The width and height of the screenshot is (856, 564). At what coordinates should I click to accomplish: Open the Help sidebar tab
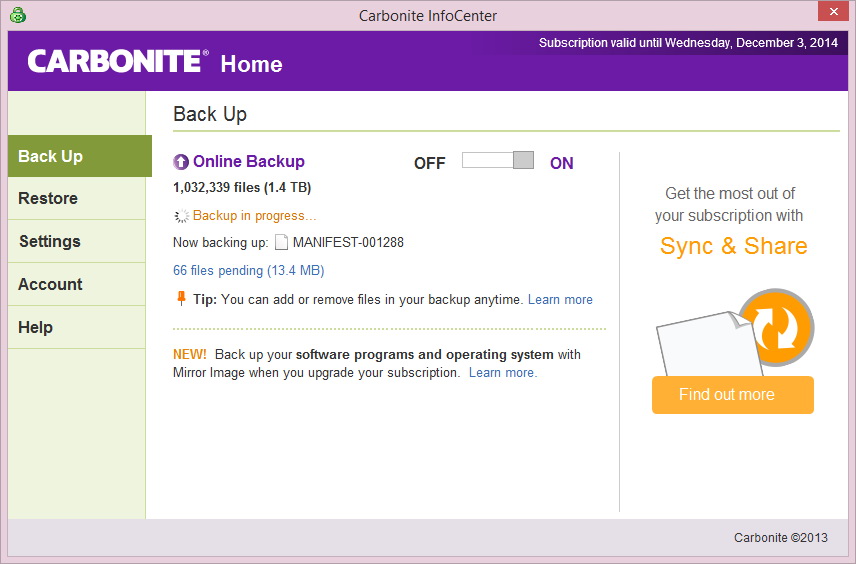point(77,328)
